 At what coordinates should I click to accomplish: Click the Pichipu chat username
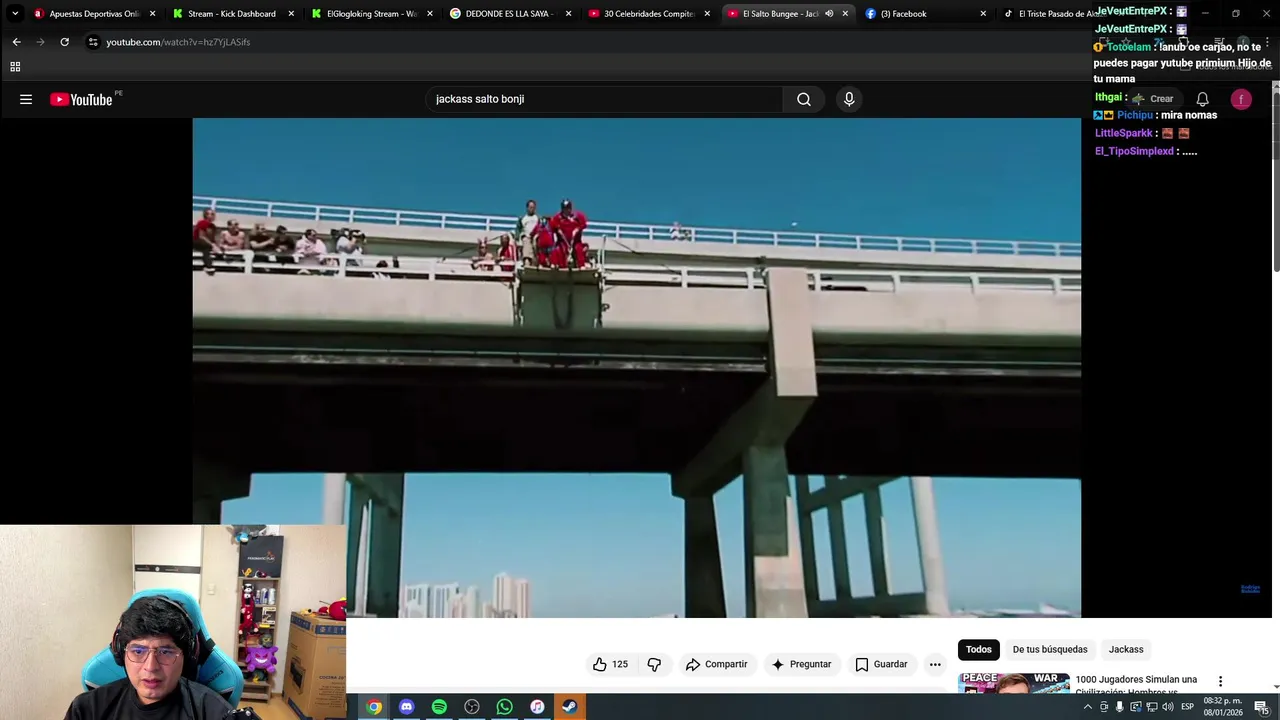[x=1135, y=115]
